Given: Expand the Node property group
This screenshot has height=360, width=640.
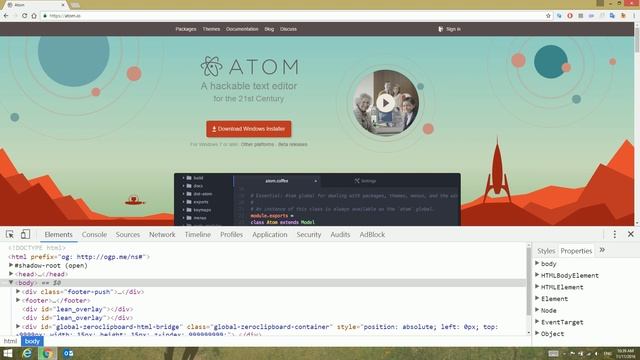Looking at the screenshot, I should tap(537, 310).
